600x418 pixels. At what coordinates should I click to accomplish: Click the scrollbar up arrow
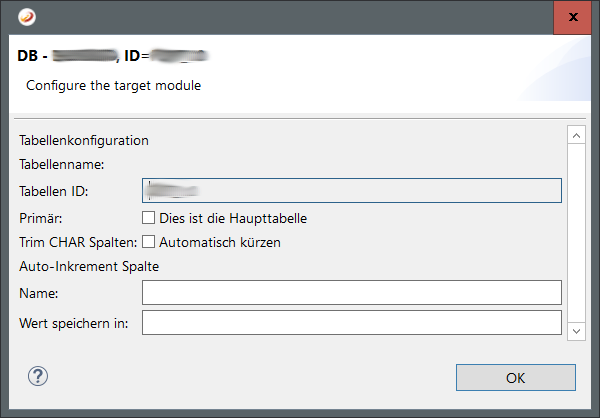pos(575,134)
